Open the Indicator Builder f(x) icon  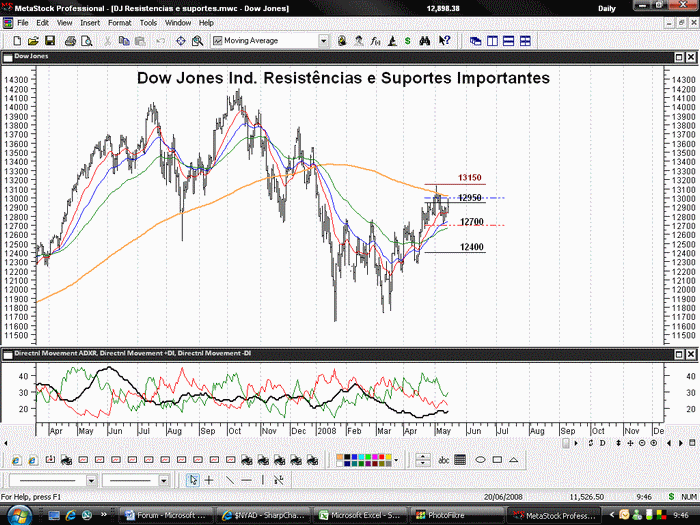[375, 41]
